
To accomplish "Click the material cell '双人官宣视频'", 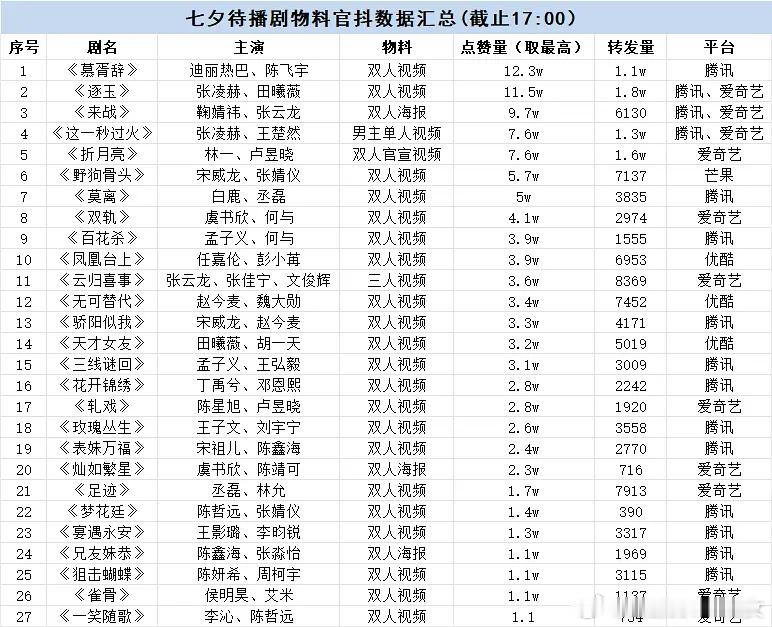I will 396,155.
